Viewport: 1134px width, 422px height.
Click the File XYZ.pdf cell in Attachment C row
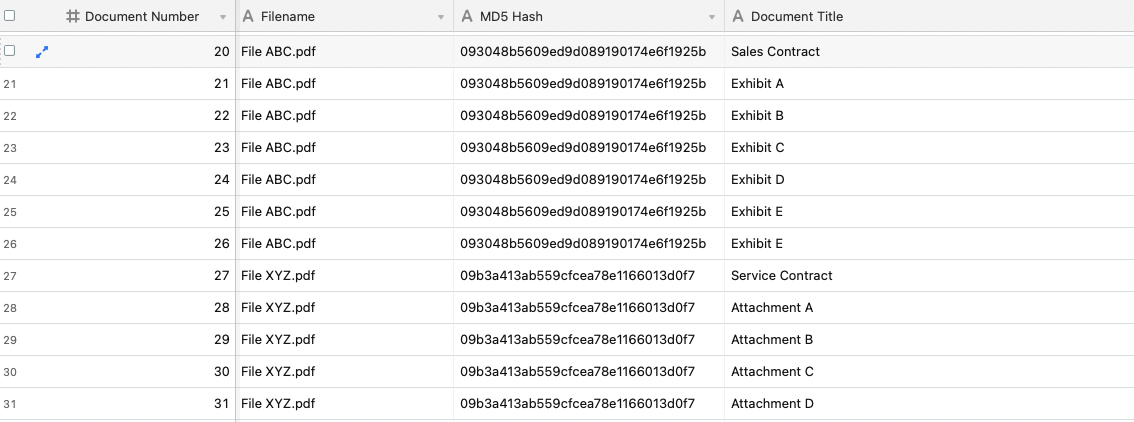(345, 371)
